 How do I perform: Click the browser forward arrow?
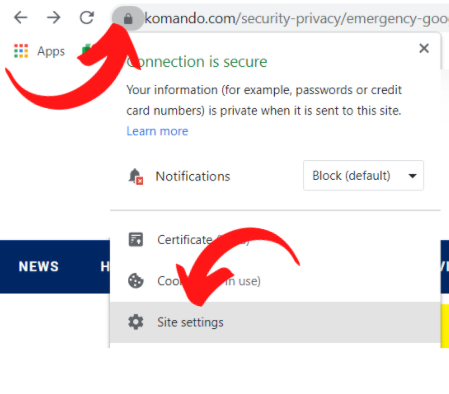pos(54,17)
